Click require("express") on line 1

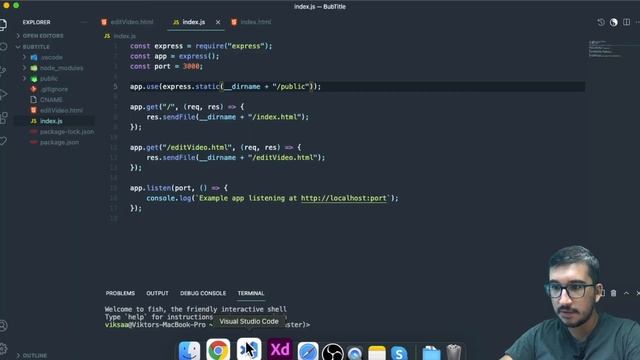[x=231, y=46]
